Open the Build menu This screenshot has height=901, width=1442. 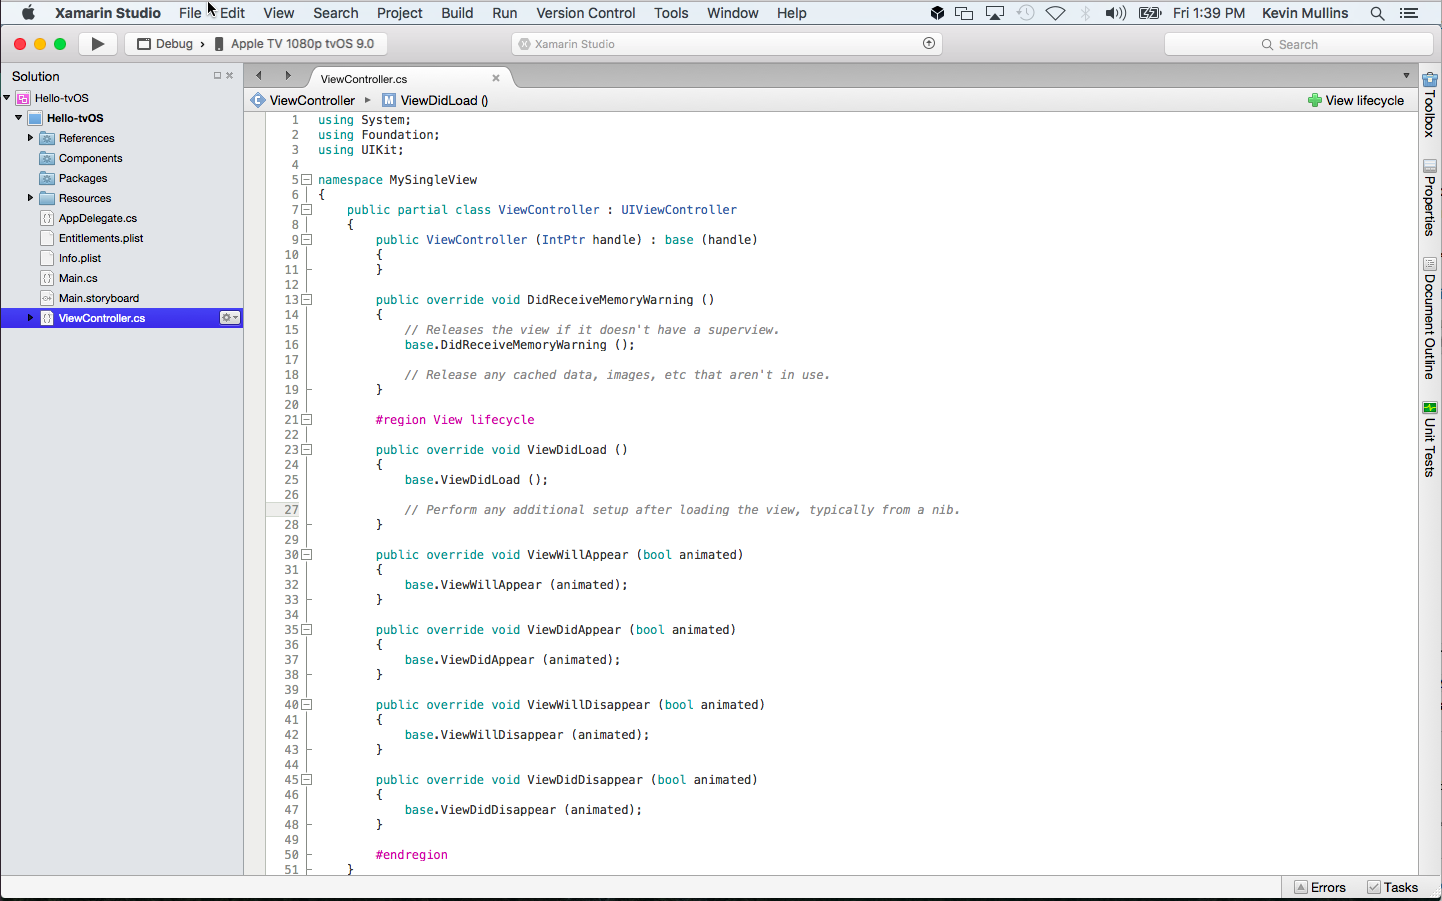[457, 13]
